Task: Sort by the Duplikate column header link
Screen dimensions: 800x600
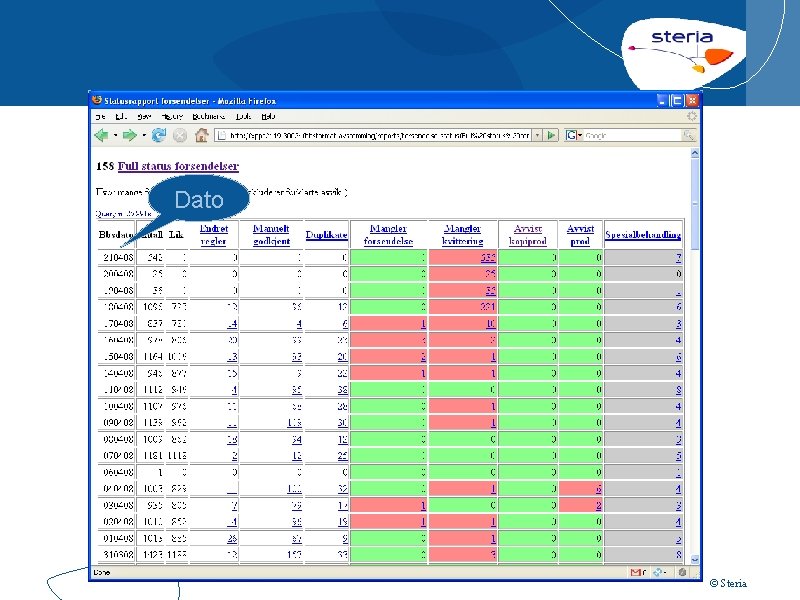Action: 327,235
